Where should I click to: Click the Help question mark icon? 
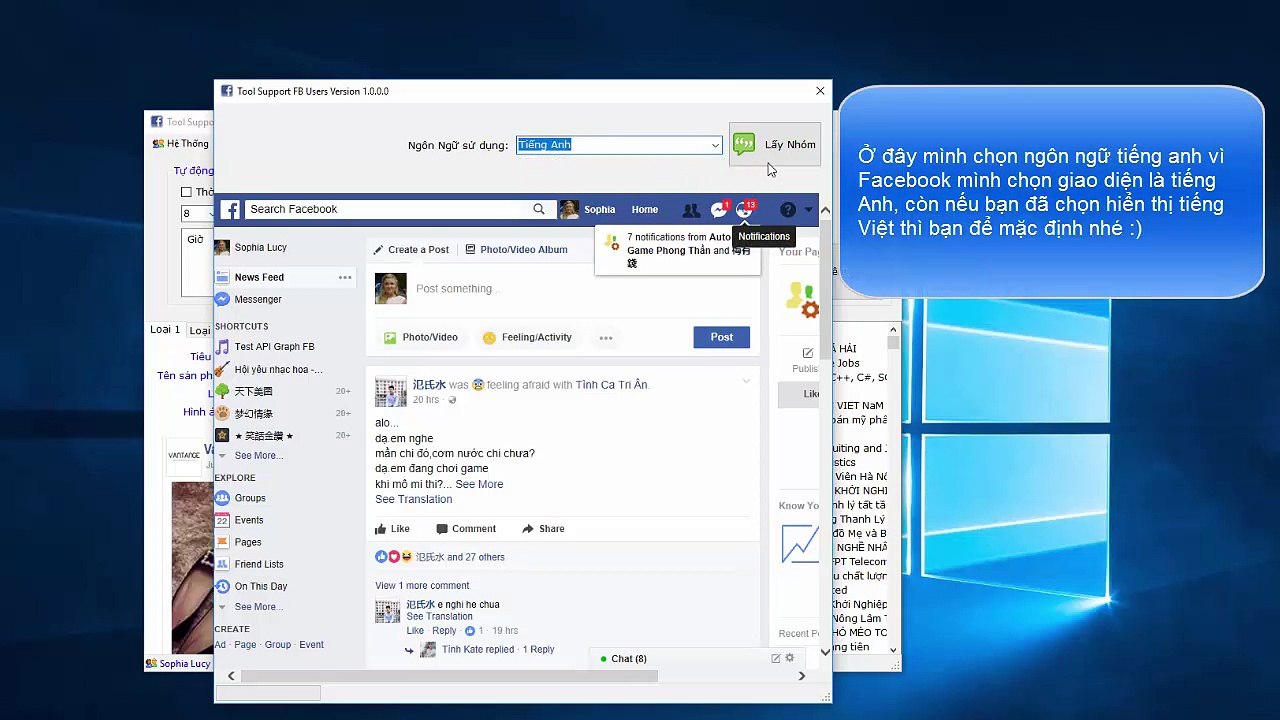(788, 210)
